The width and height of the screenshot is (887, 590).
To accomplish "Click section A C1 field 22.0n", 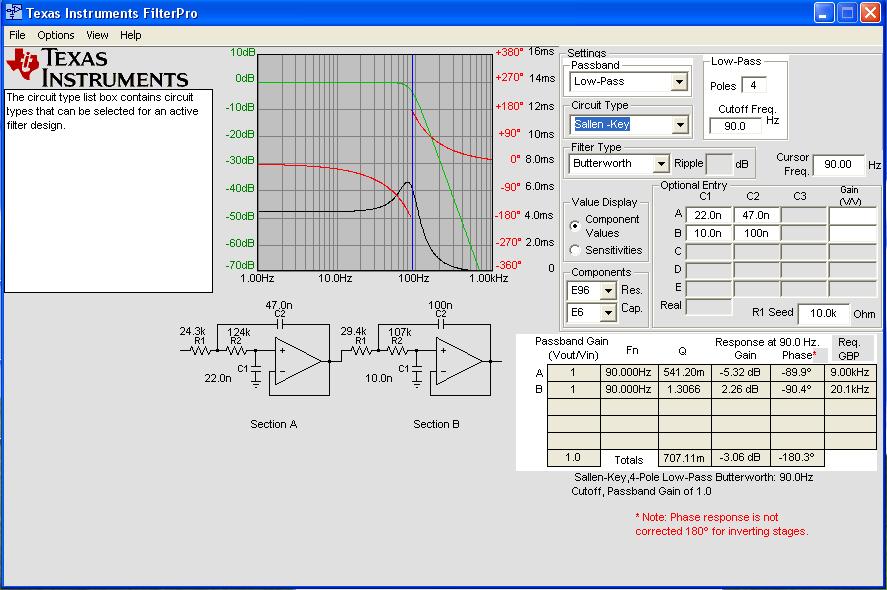I will click(709, 215).
